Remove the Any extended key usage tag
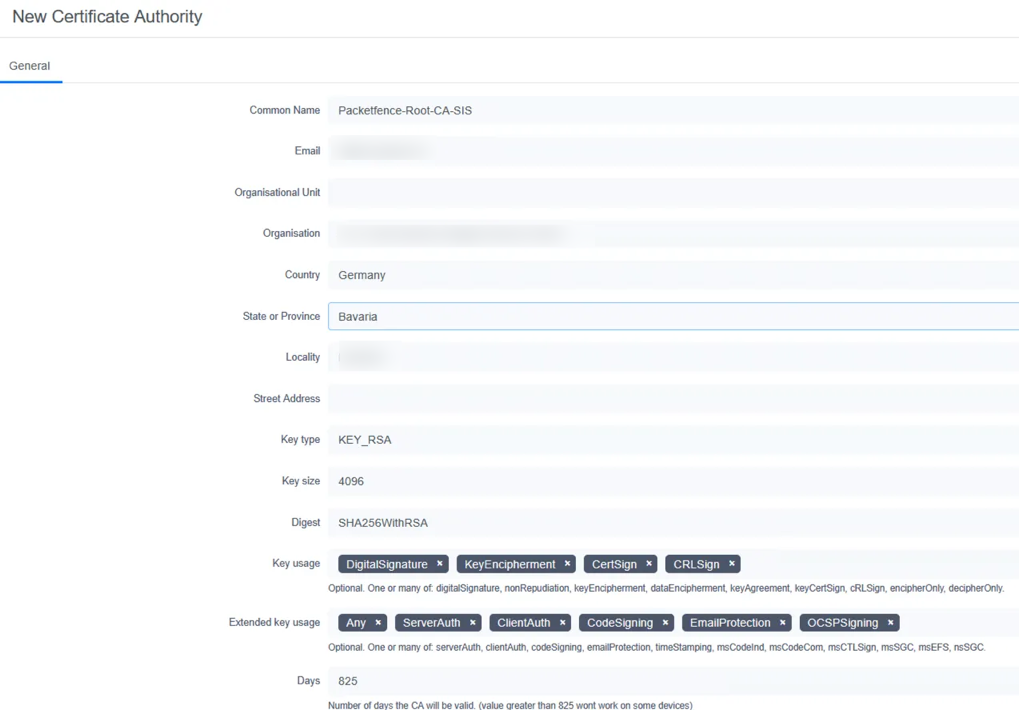 (377, 622)
